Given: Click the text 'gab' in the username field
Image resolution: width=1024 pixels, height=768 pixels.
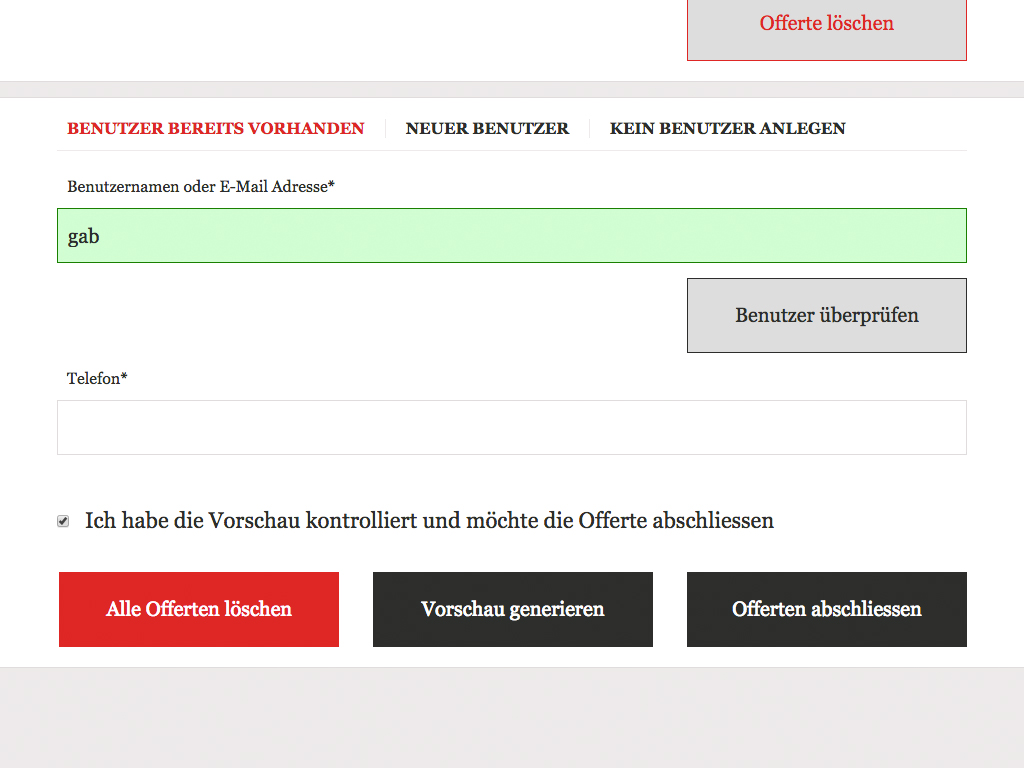Looking at the screenshot, I should (83, 235).
